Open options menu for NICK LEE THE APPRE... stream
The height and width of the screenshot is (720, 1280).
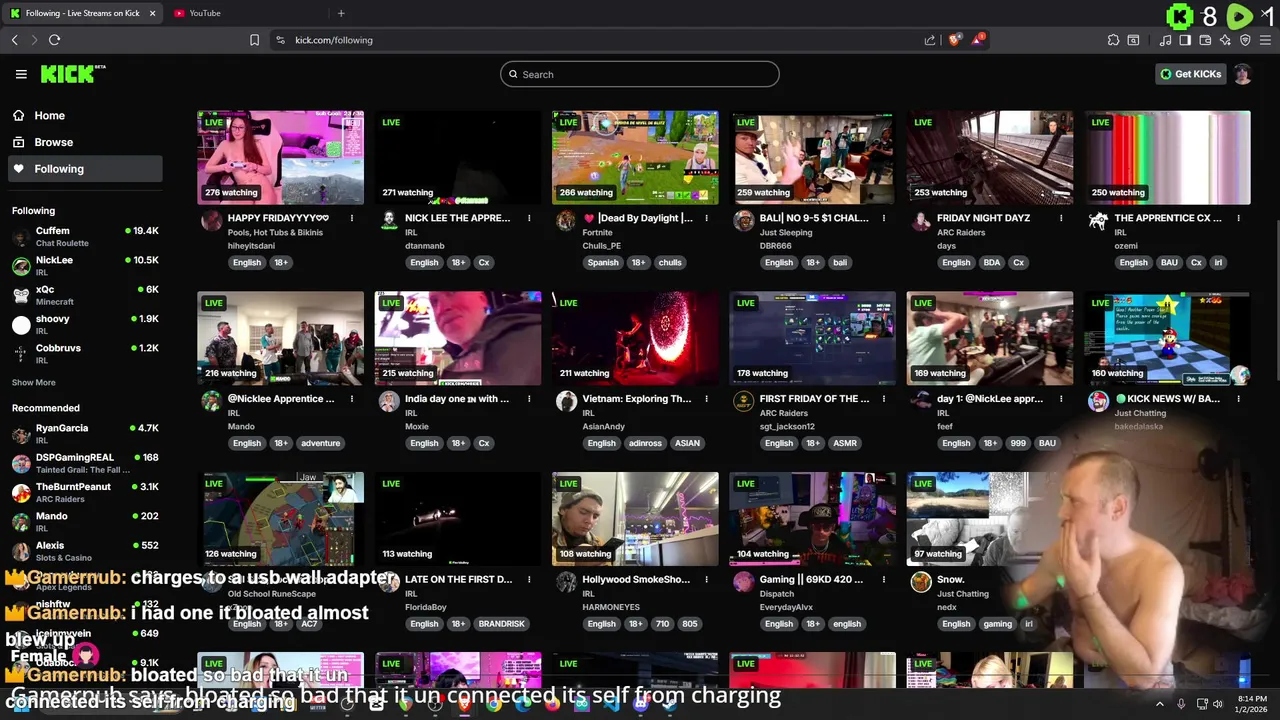[x=529, y=218]
